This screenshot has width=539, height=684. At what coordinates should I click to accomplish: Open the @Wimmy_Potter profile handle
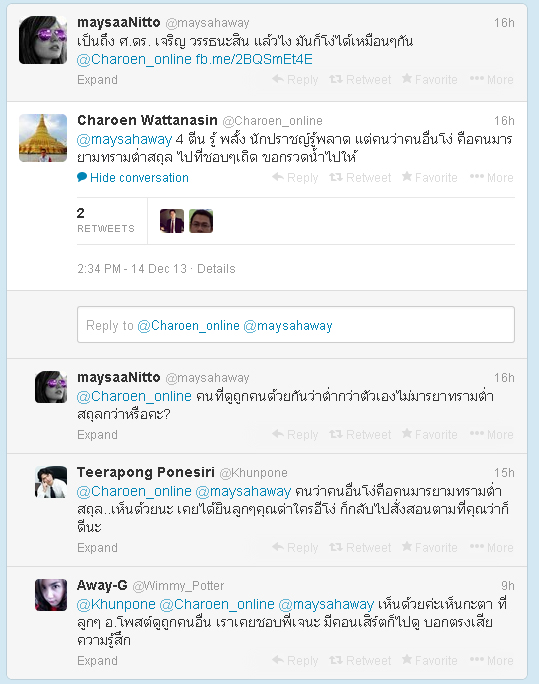[x=178, y=586]
